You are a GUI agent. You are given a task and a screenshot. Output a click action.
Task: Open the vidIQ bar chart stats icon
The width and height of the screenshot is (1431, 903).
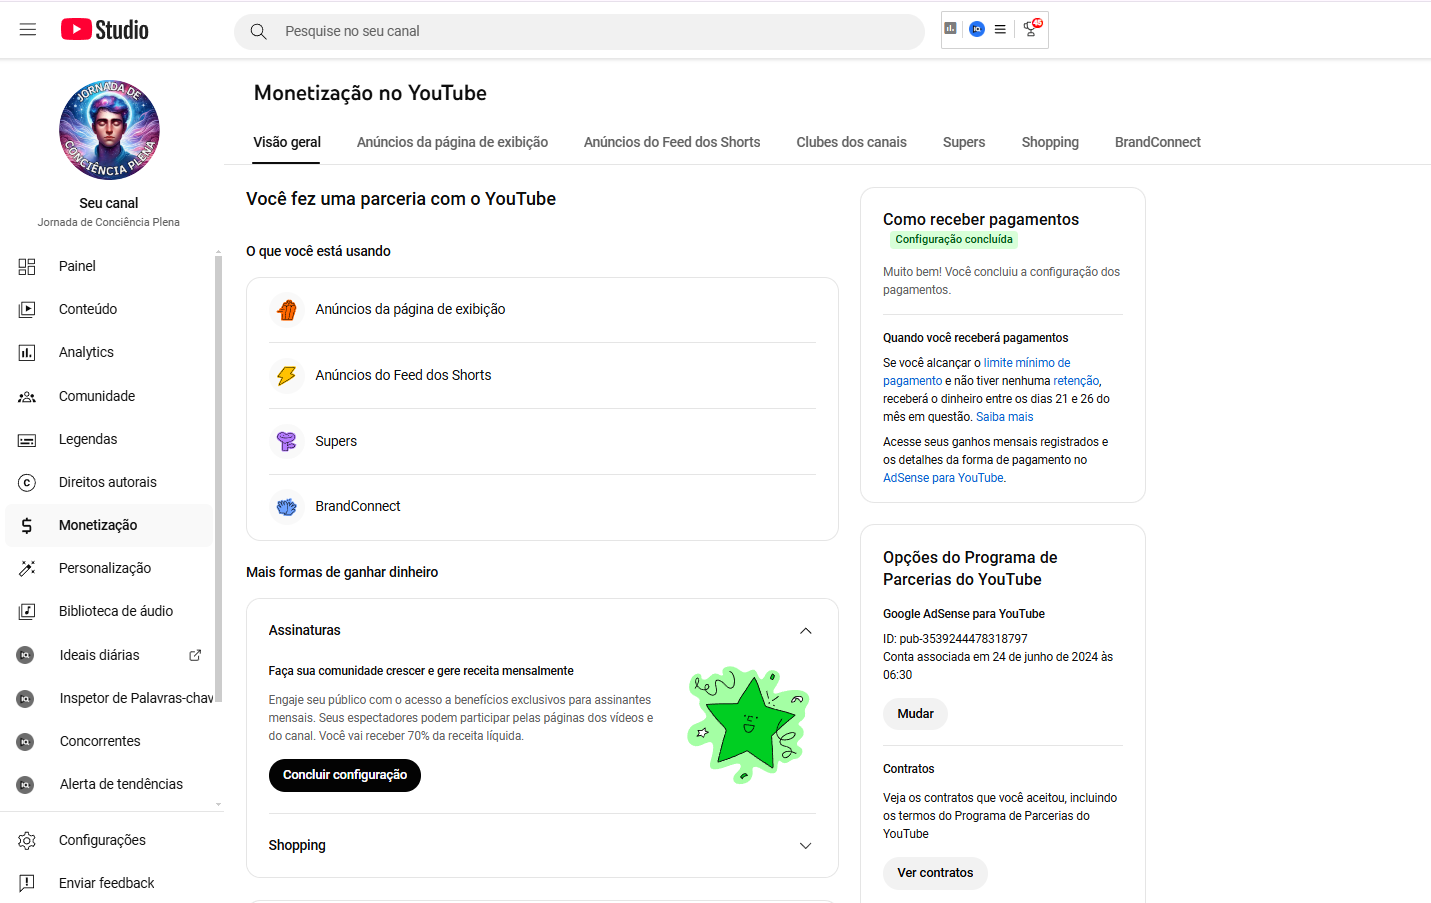coord(951,29)
